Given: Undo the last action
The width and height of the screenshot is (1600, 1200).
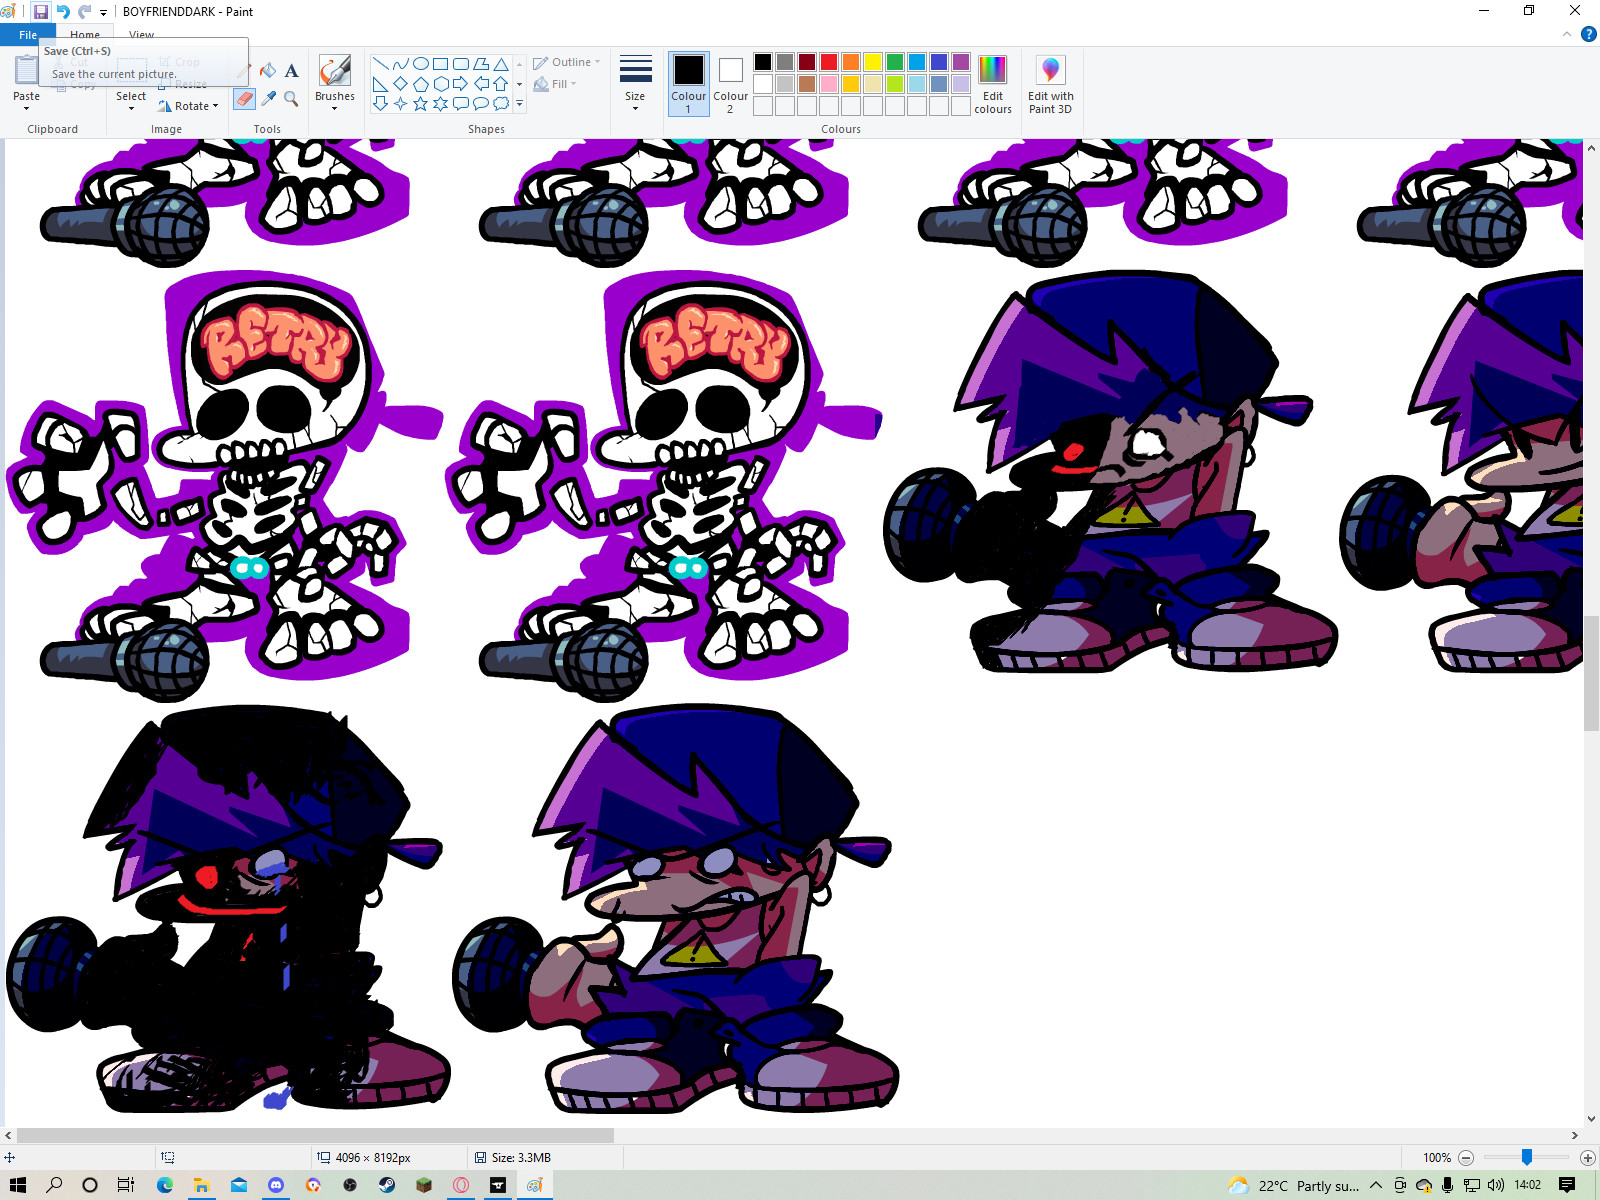Looking at the screenshot, I should 63,12.
